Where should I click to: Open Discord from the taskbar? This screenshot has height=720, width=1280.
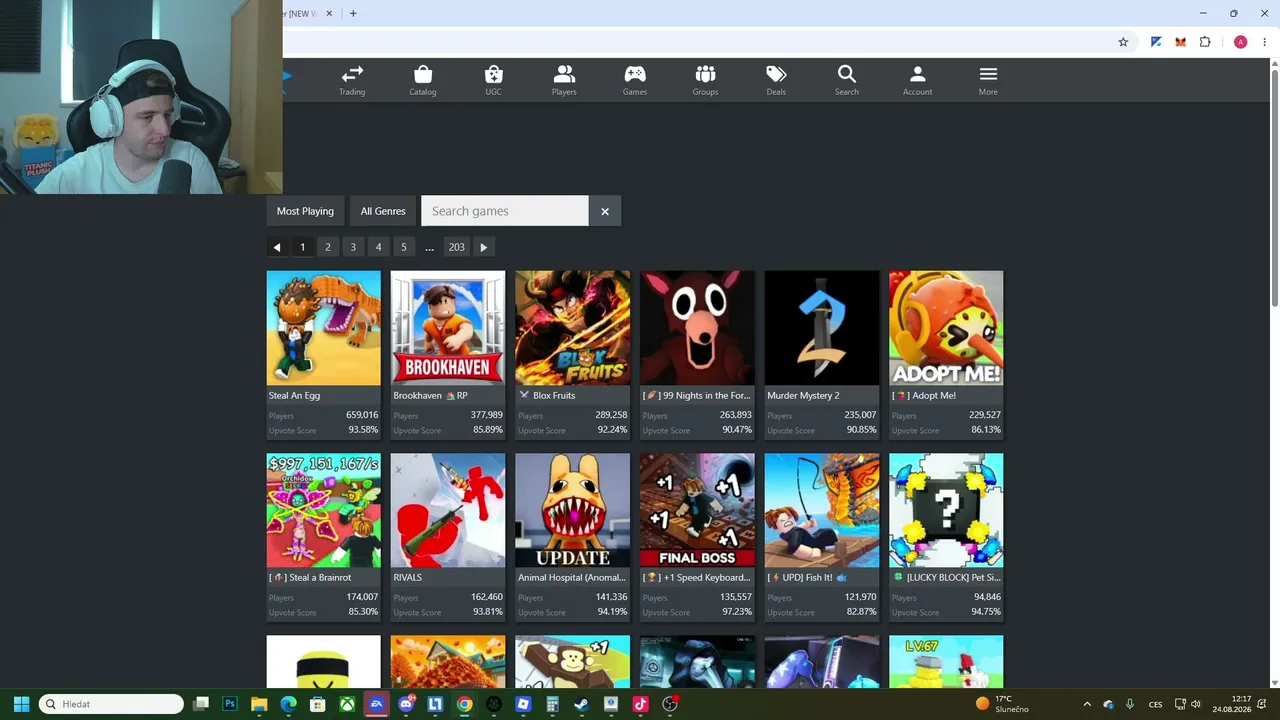pyautogui.click(x=406, y=704)
